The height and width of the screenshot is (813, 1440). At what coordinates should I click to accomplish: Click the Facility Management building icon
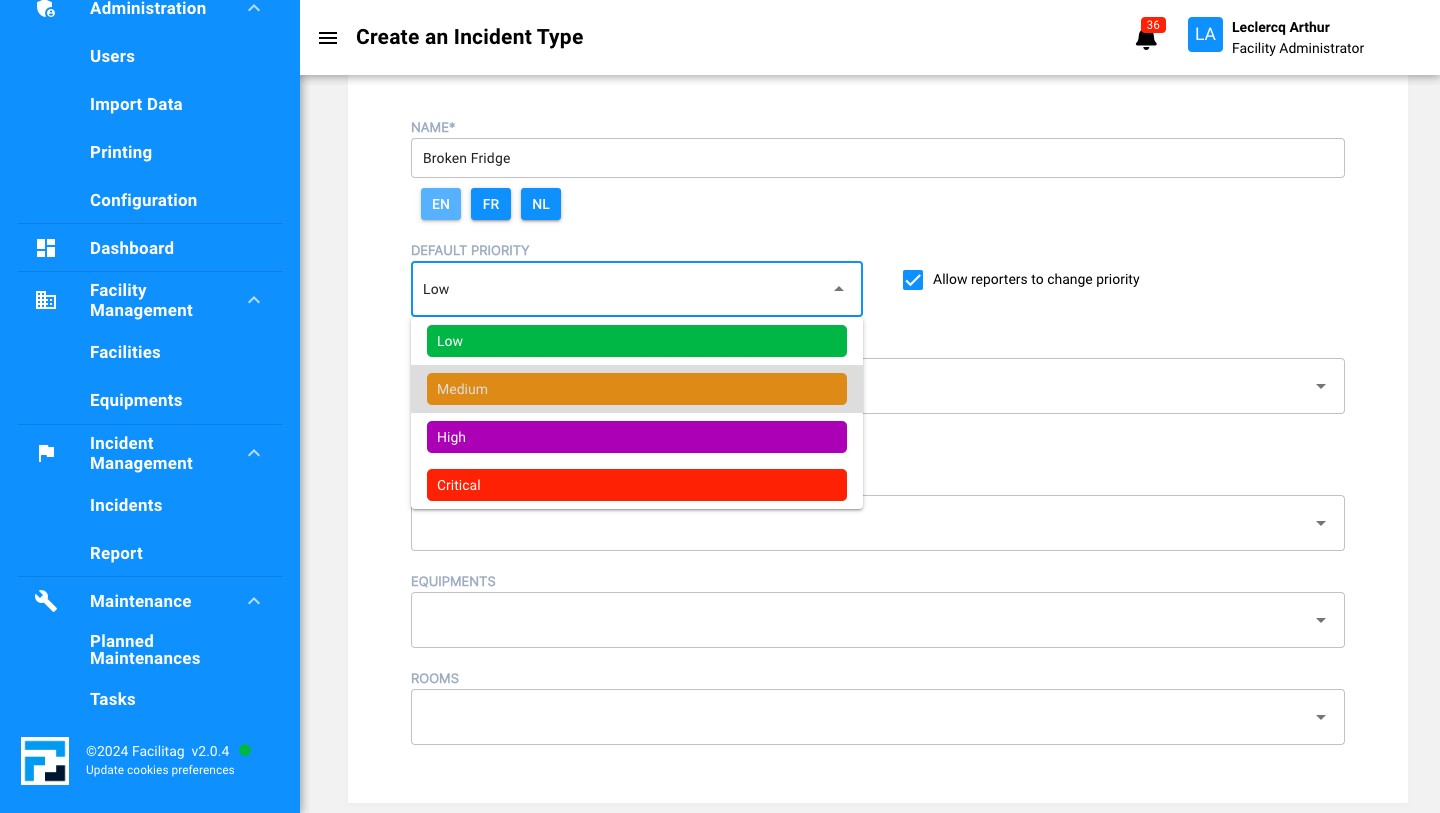click(x=46, y=300)
